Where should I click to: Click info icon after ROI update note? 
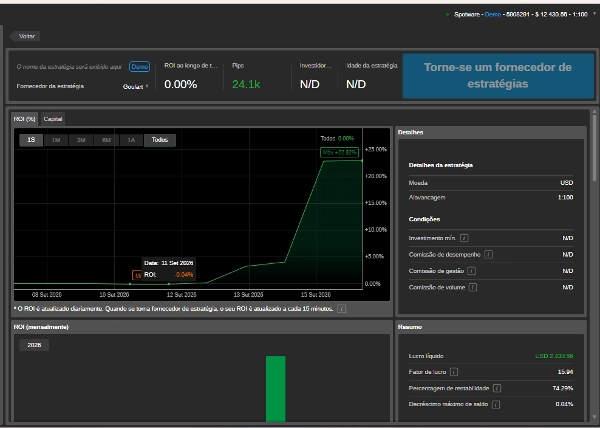pyautogui.click(x=342, y=309)
